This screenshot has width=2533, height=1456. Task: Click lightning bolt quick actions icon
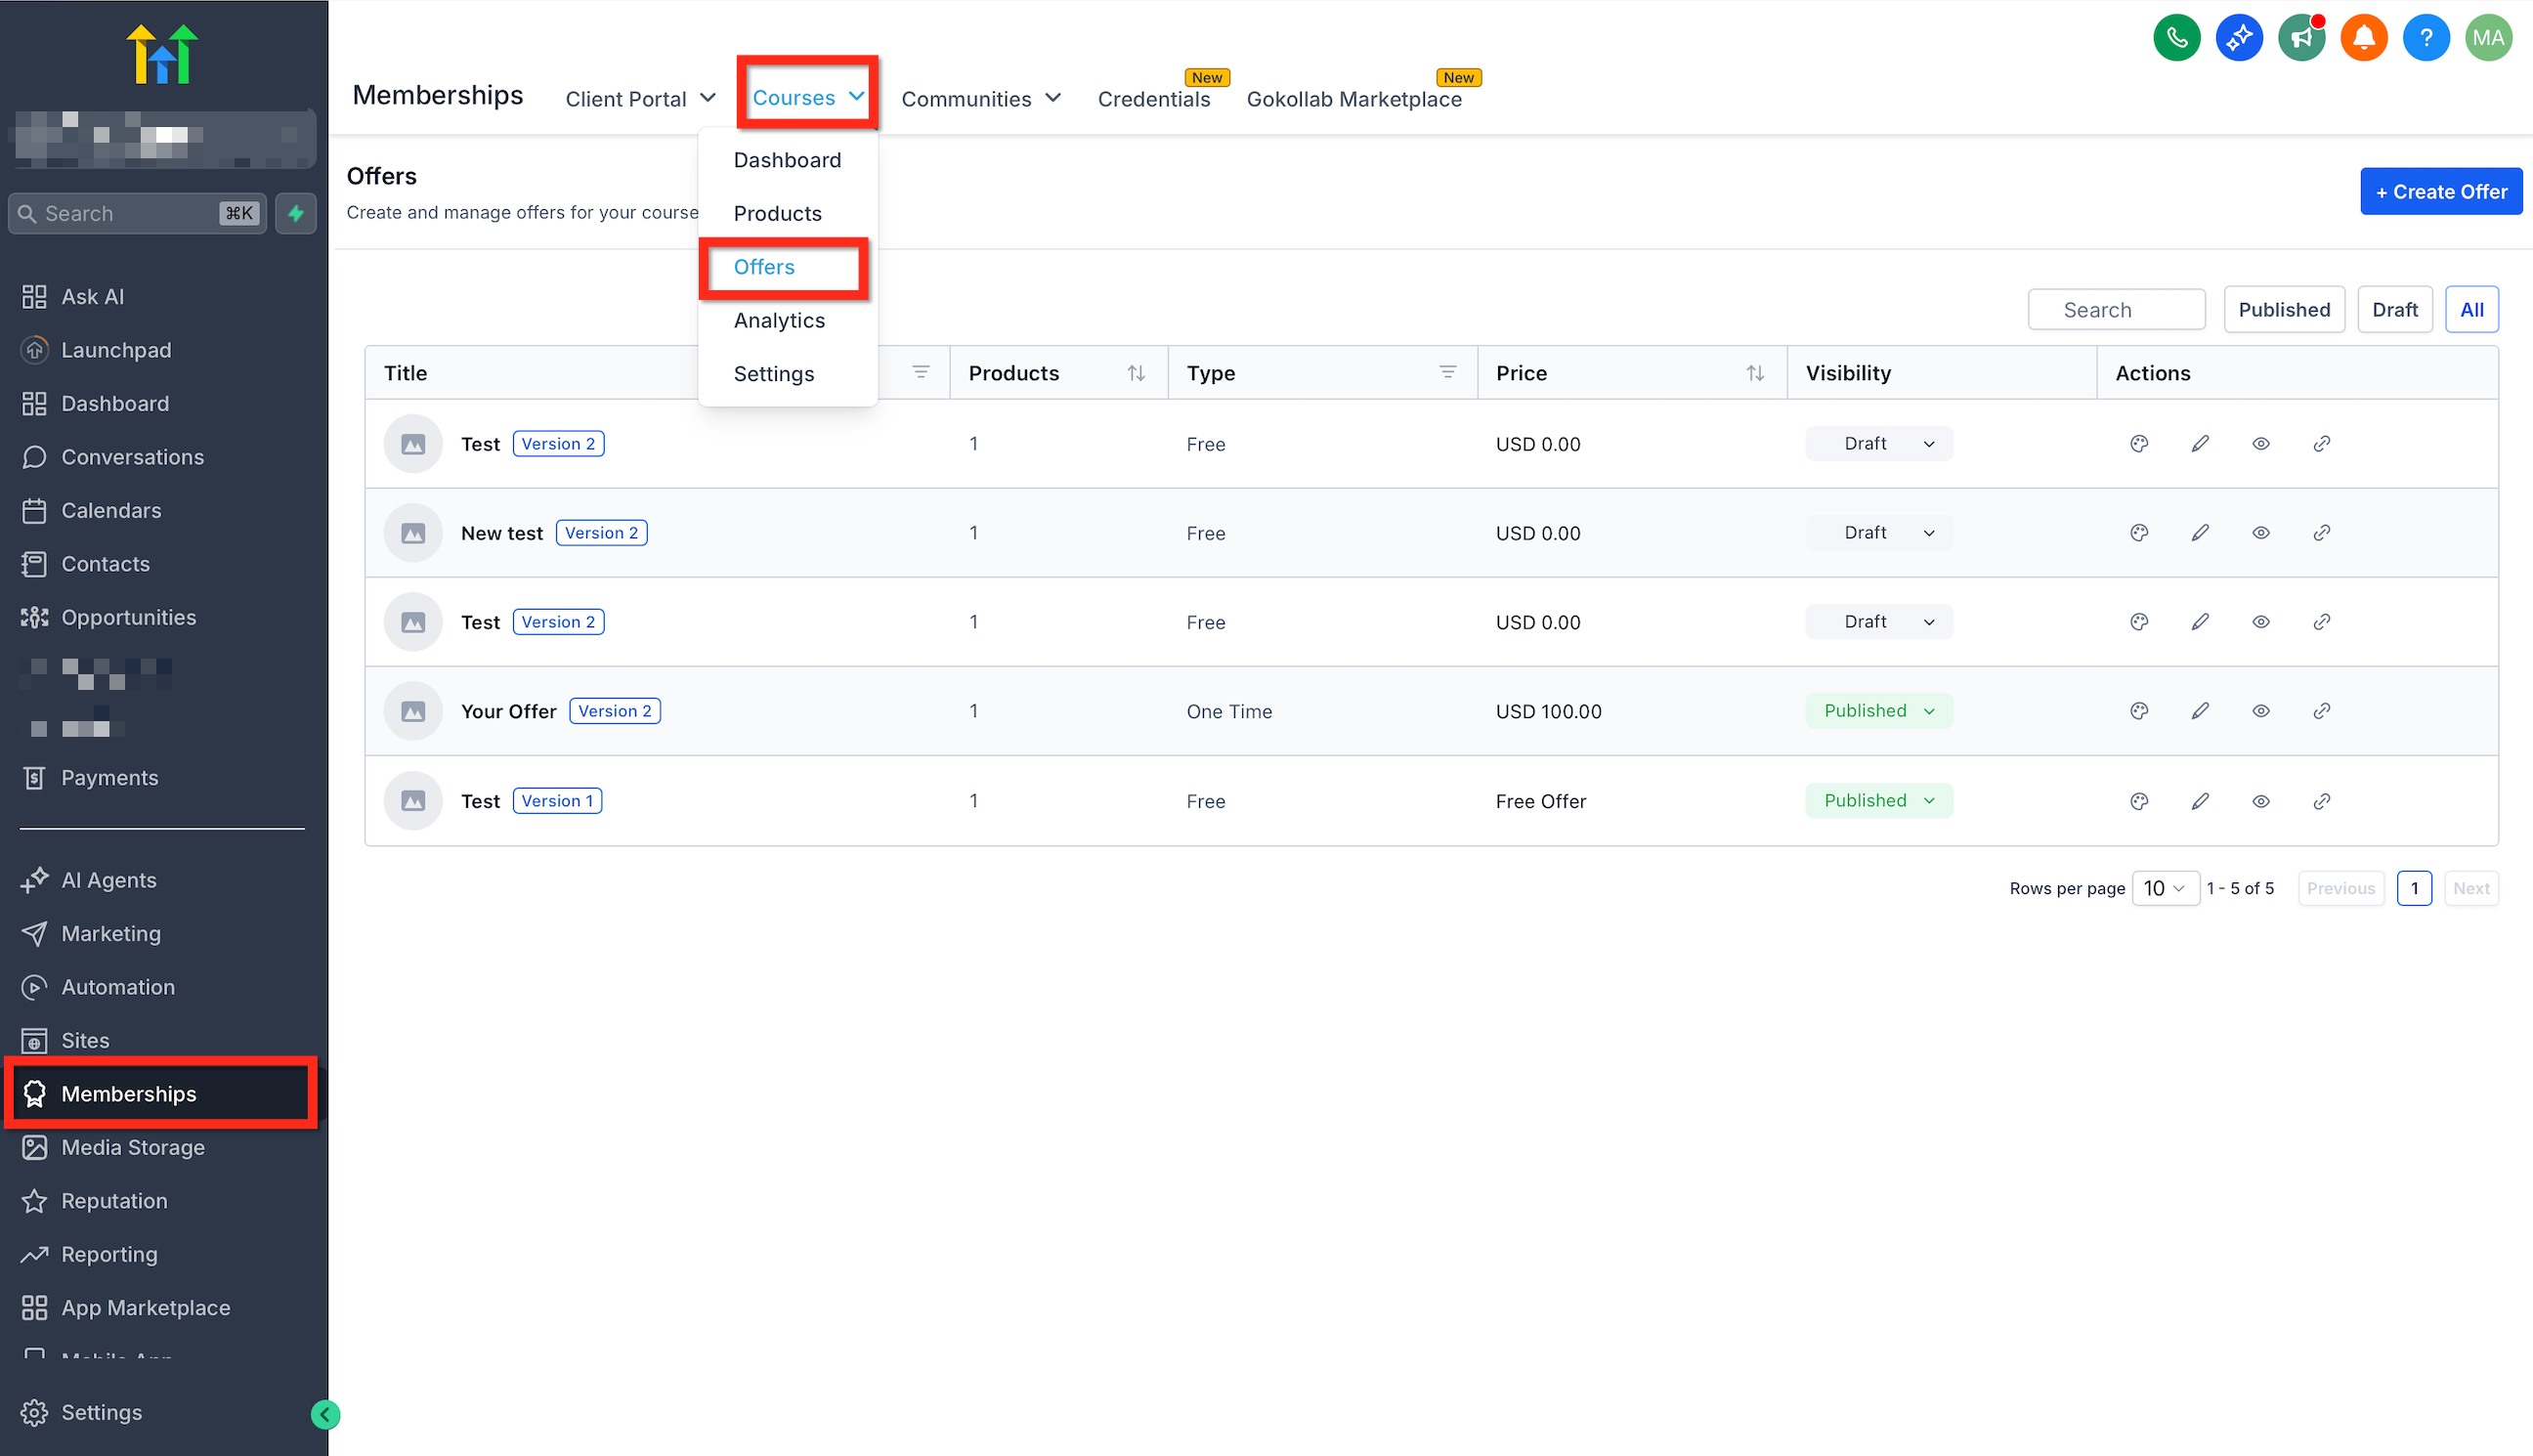296,213
